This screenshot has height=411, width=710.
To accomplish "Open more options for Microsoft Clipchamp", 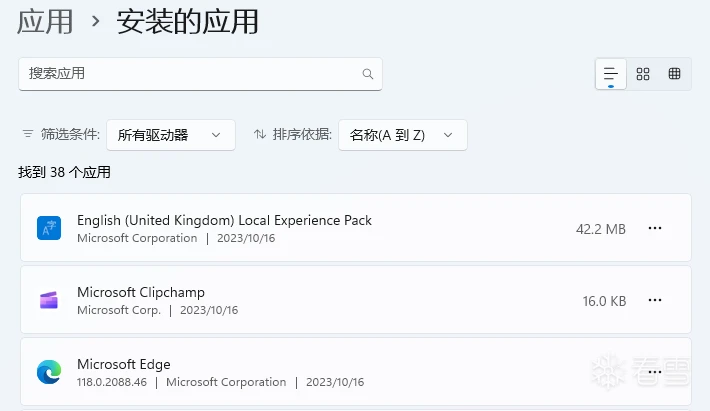I will tap(655, 300).
